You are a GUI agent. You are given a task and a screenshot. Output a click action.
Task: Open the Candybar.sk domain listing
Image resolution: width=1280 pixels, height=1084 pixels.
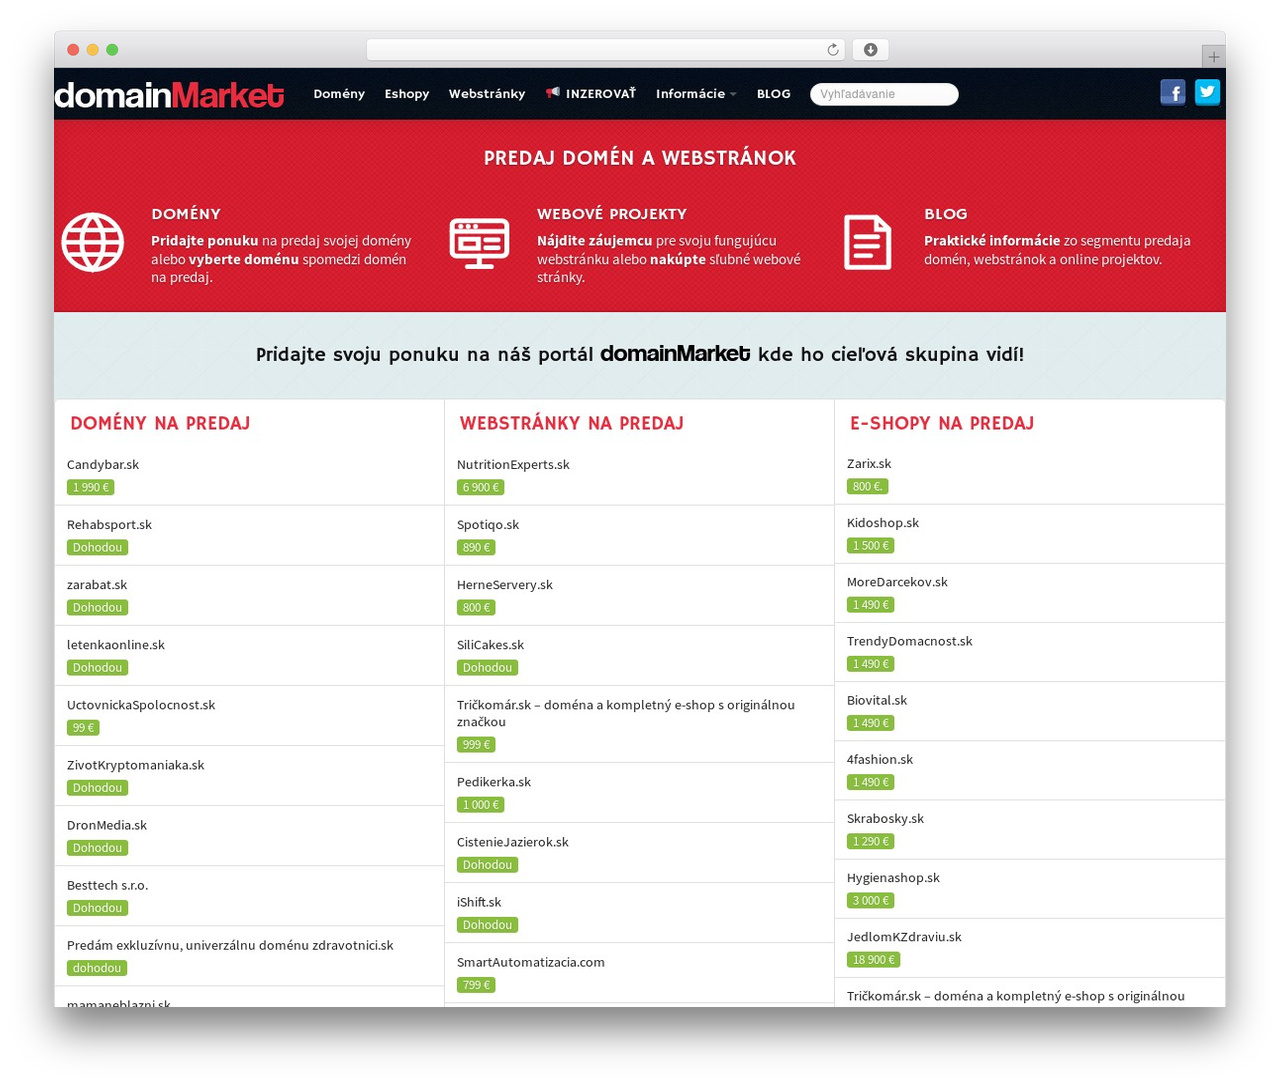(x=103, y=465)
